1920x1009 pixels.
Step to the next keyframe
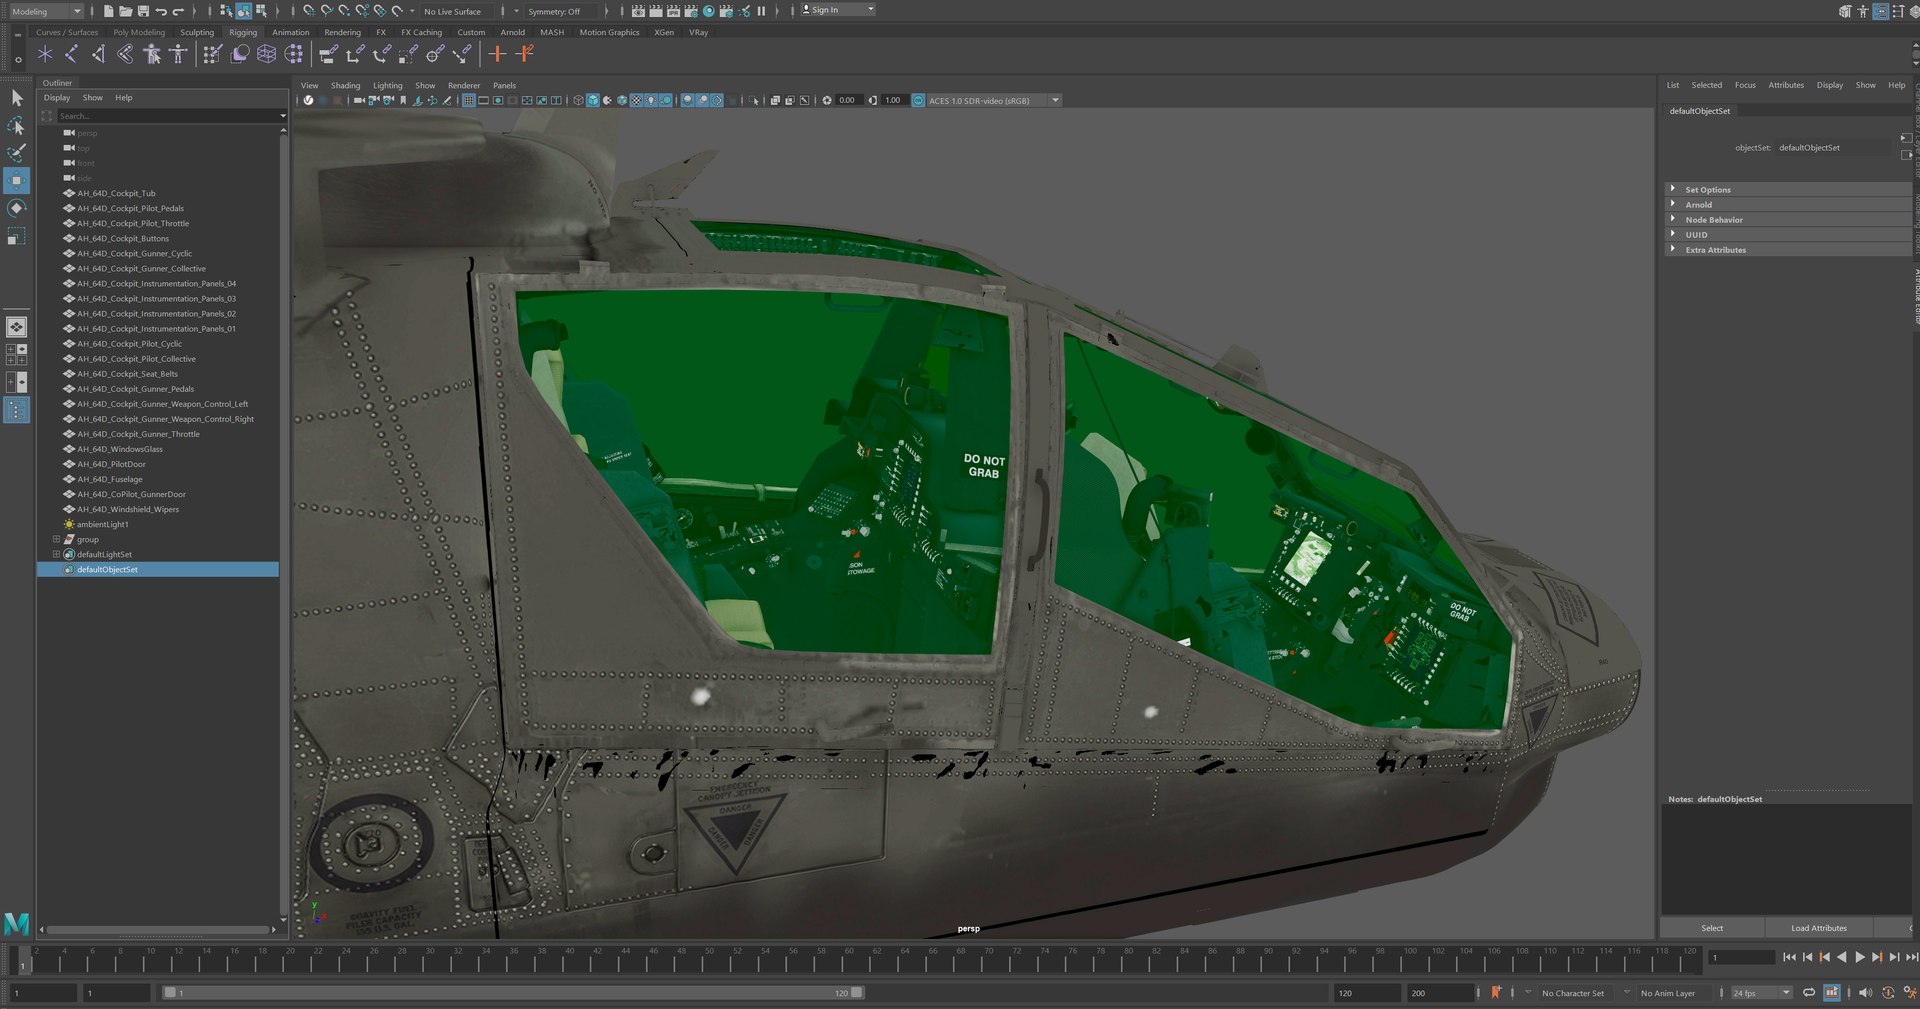click(1877, 957)
